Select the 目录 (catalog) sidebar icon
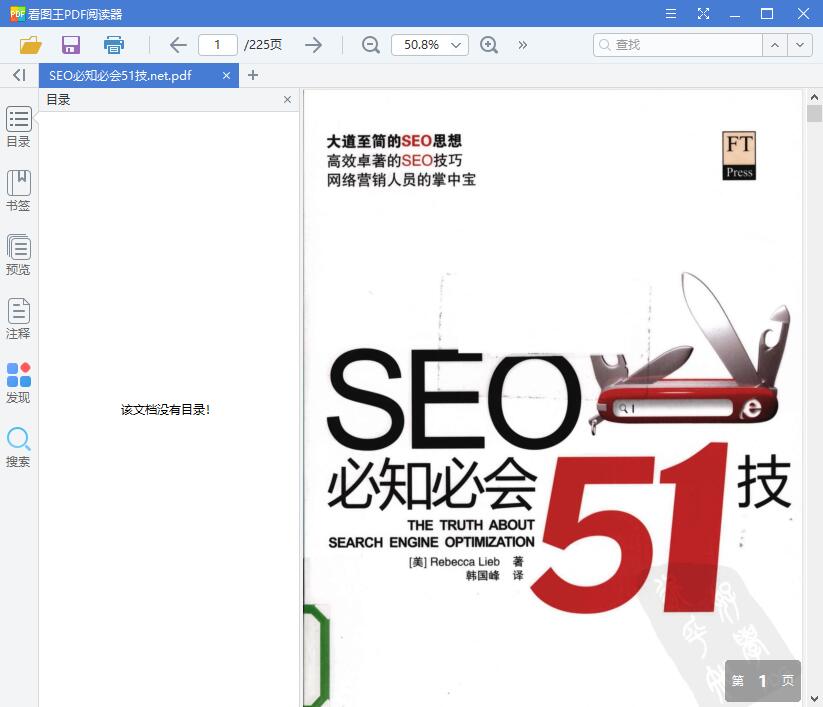The image size is (823, 707). pos(18,126)
